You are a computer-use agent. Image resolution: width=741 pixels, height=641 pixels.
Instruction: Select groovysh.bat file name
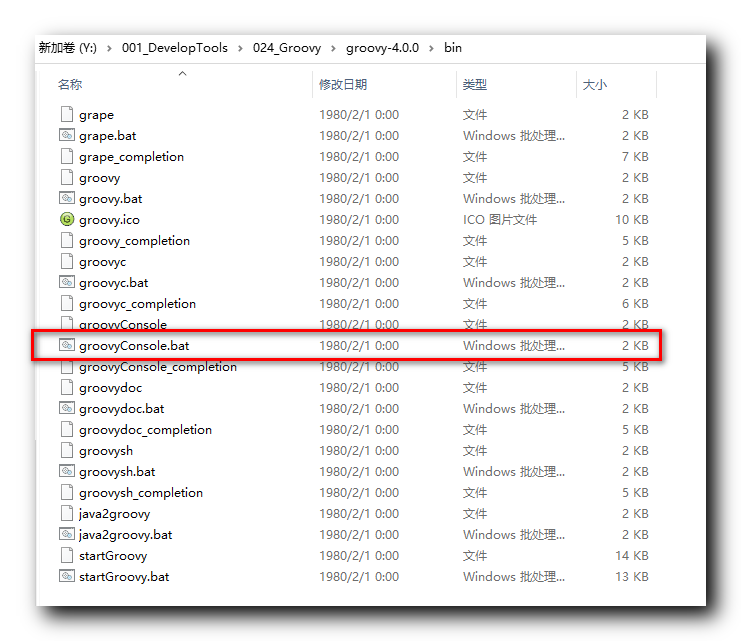[117, 471]
